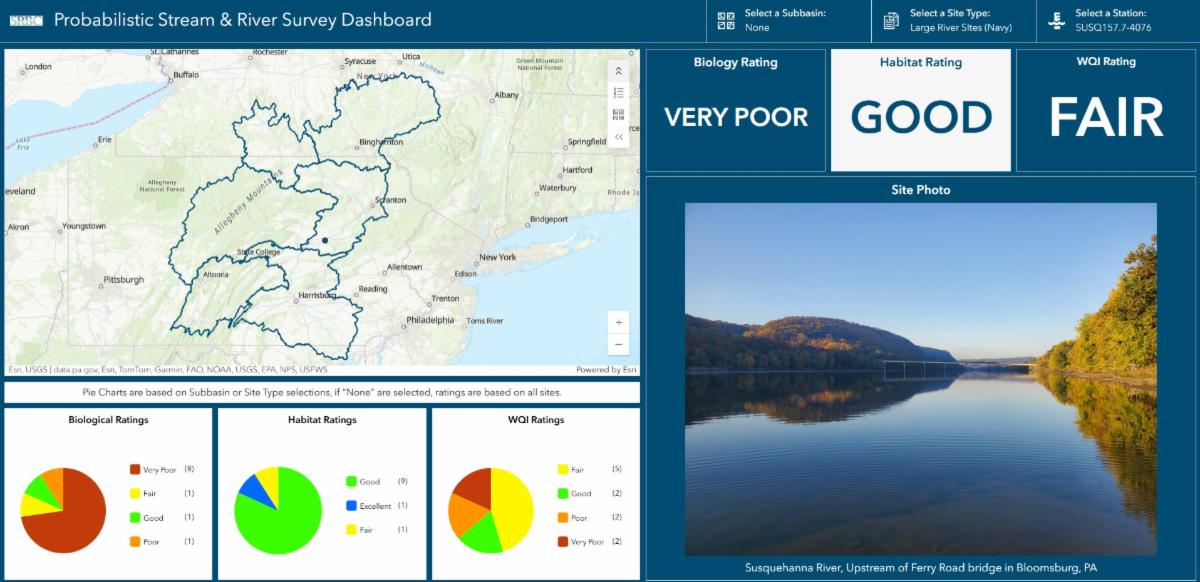
Task: Click the Very Poor red legend swatch
Action: coord(135,469)
